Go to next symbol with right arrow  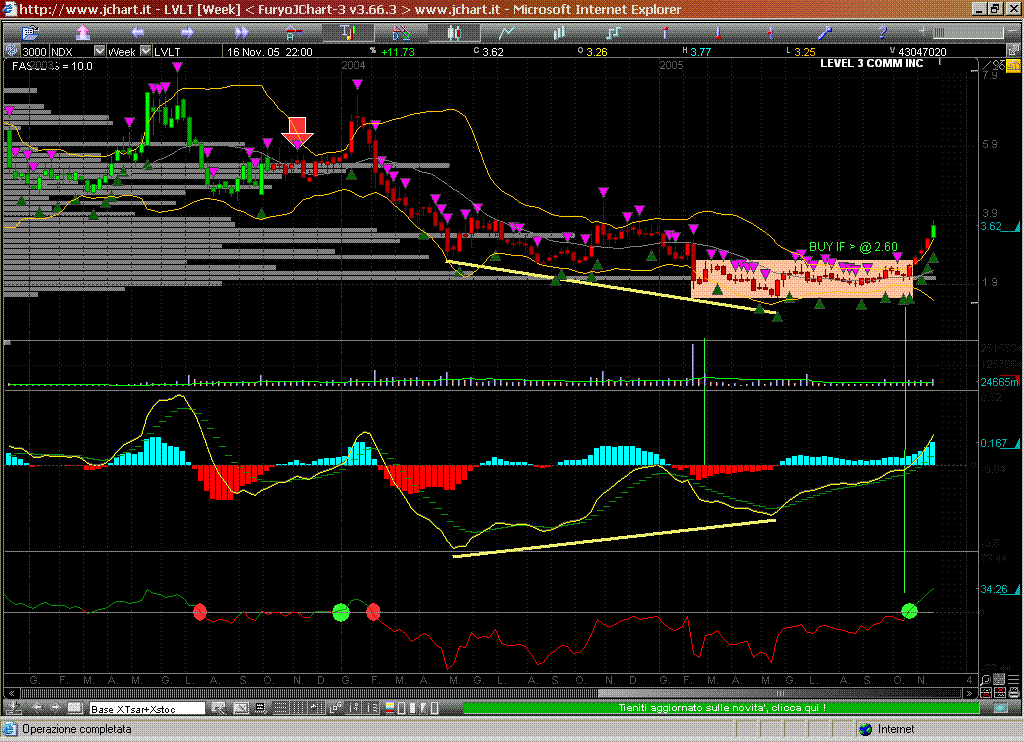(190, 32)
